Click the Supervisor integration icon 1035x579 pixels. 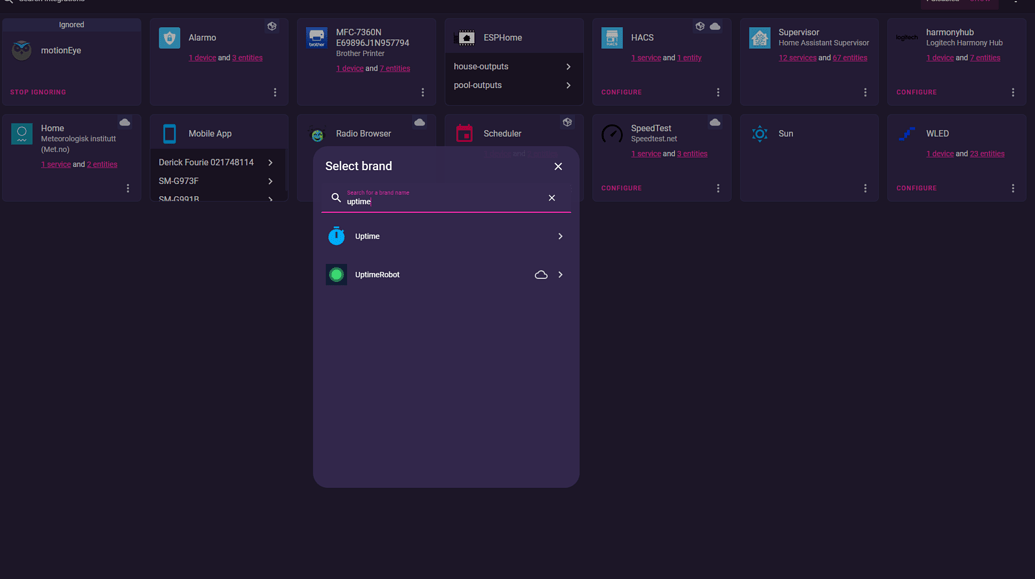tap(759, 37)
